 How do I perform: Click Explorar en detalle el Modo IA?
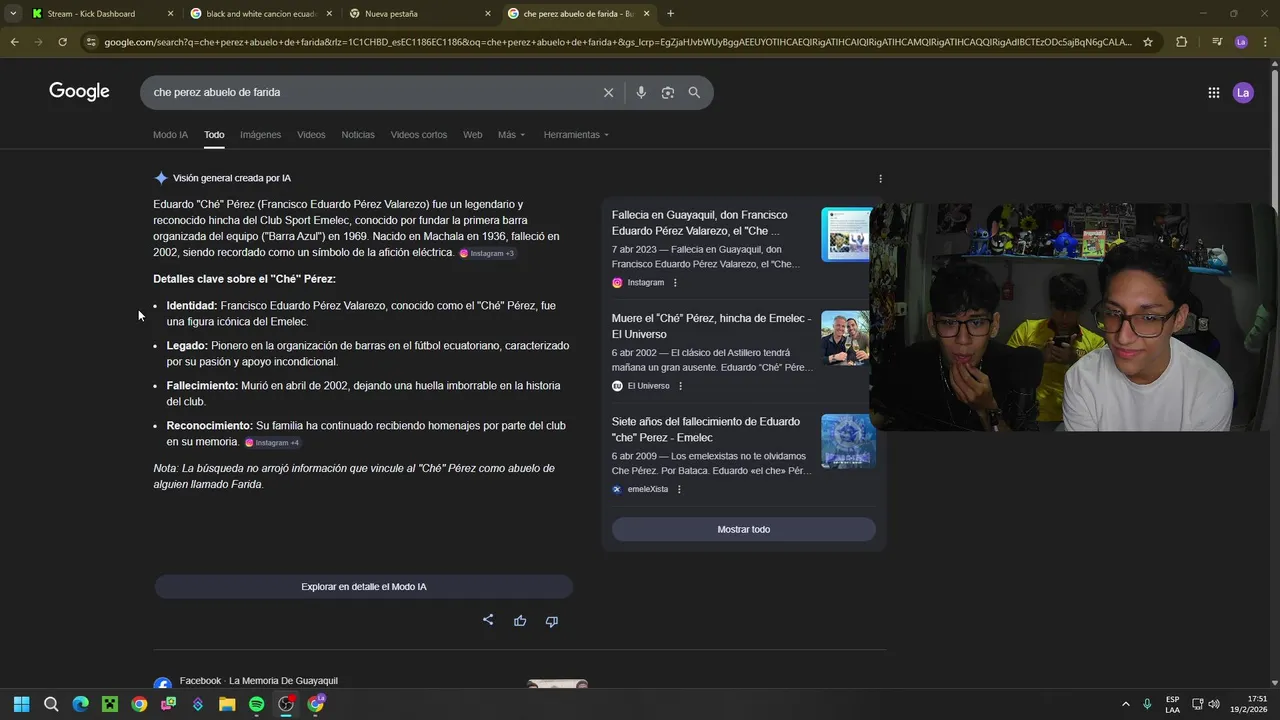pos(363,587)
